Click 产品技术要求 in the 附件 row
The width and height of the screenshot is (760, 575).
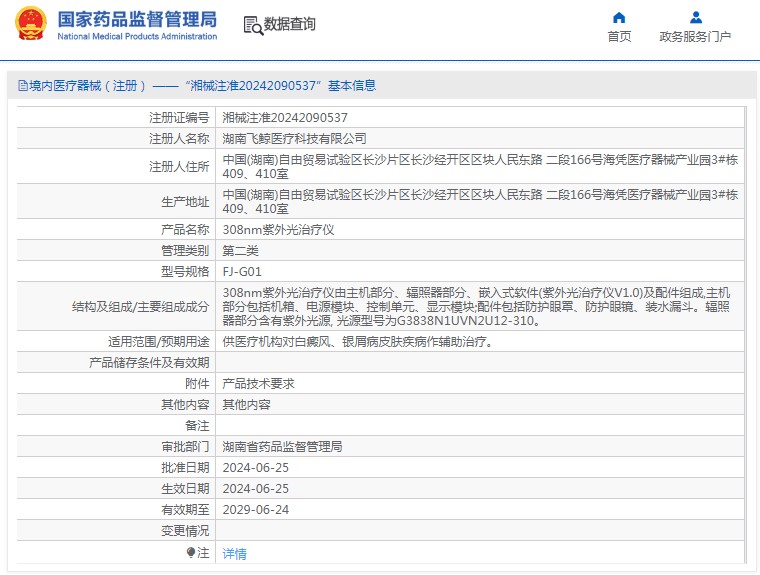(258, 383)
